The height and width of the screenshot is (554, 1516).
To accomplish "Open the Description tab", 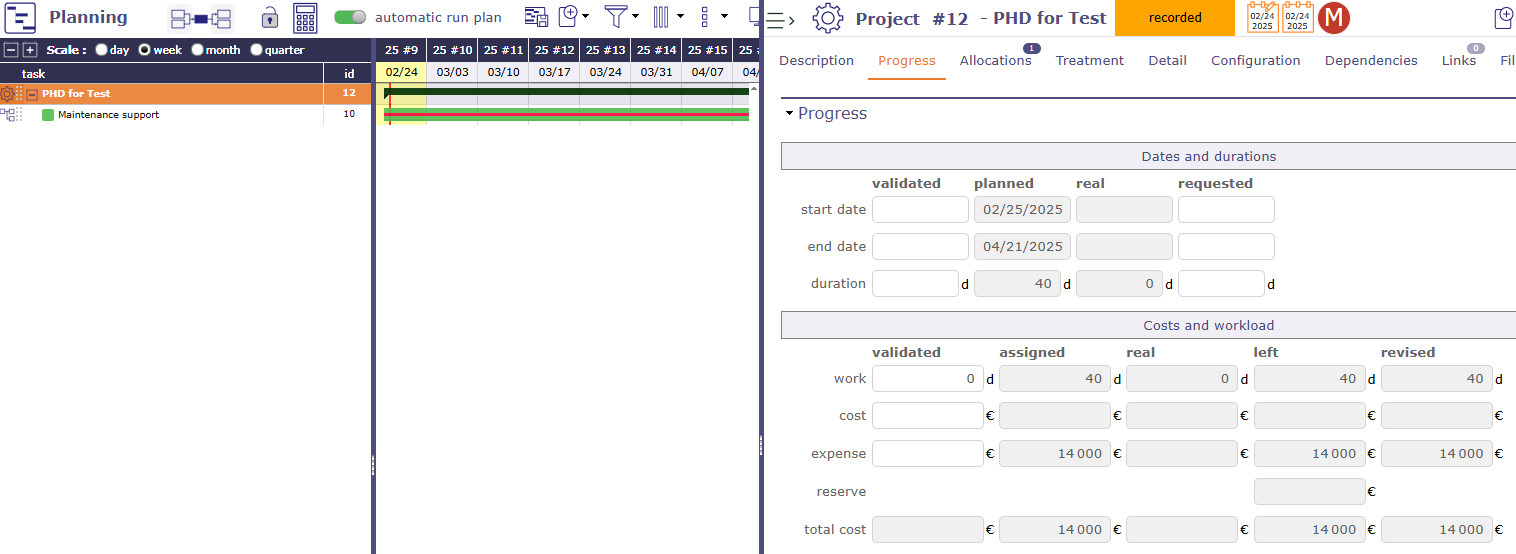I will coord(816,61).
